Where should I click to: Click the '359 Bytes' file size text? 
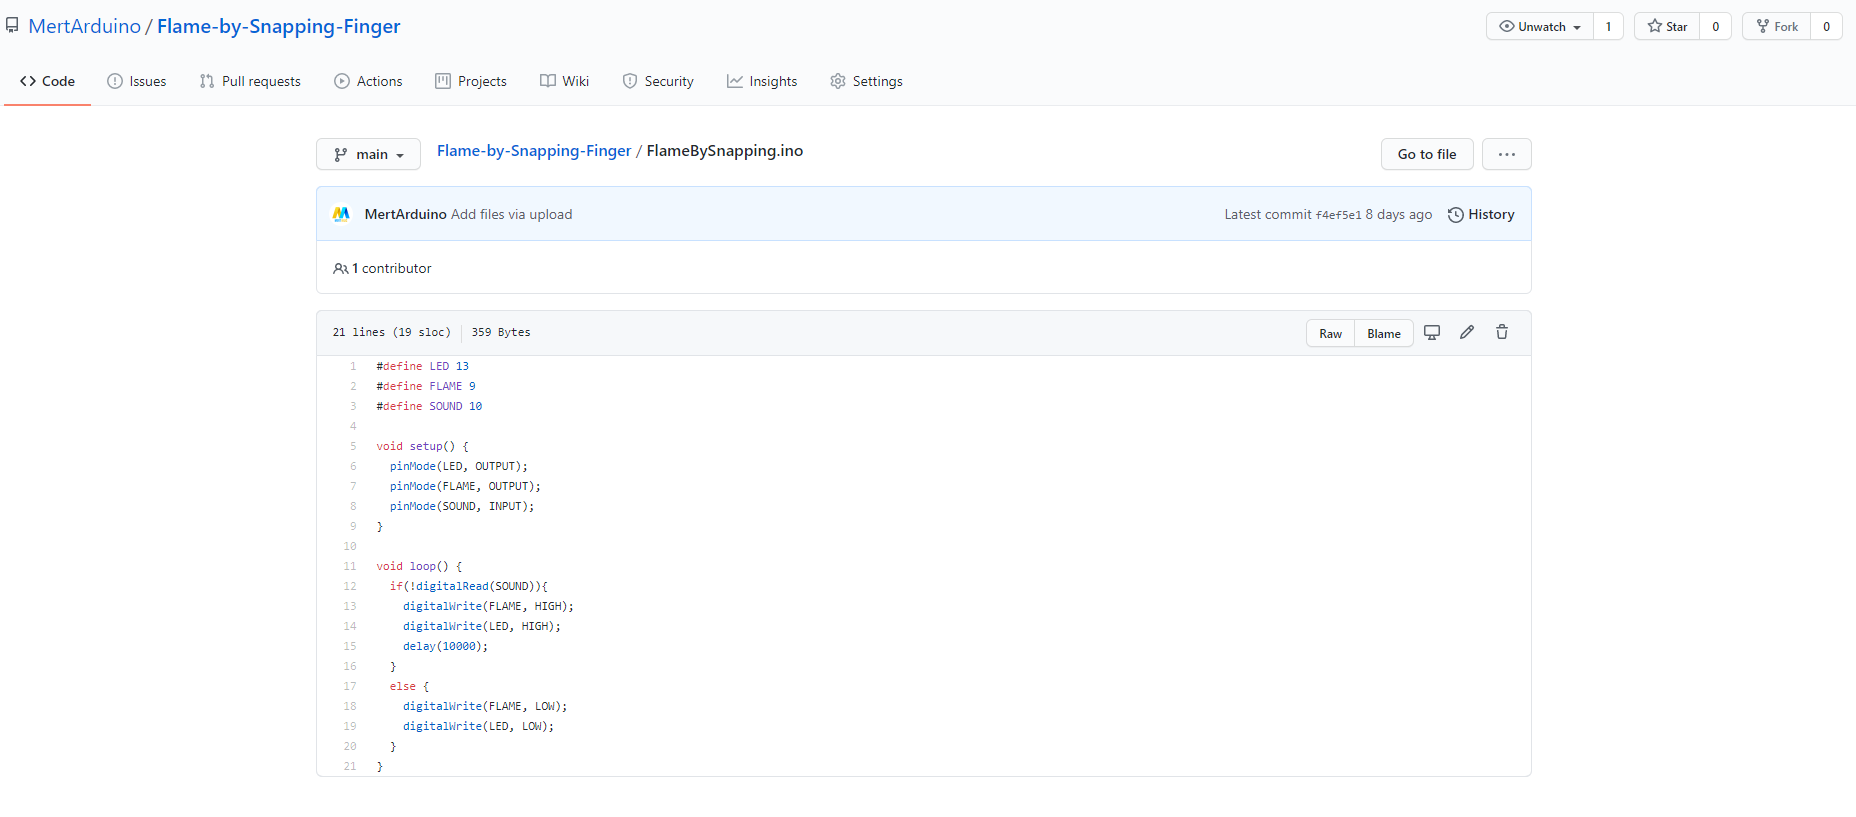[x=501, y=332]
